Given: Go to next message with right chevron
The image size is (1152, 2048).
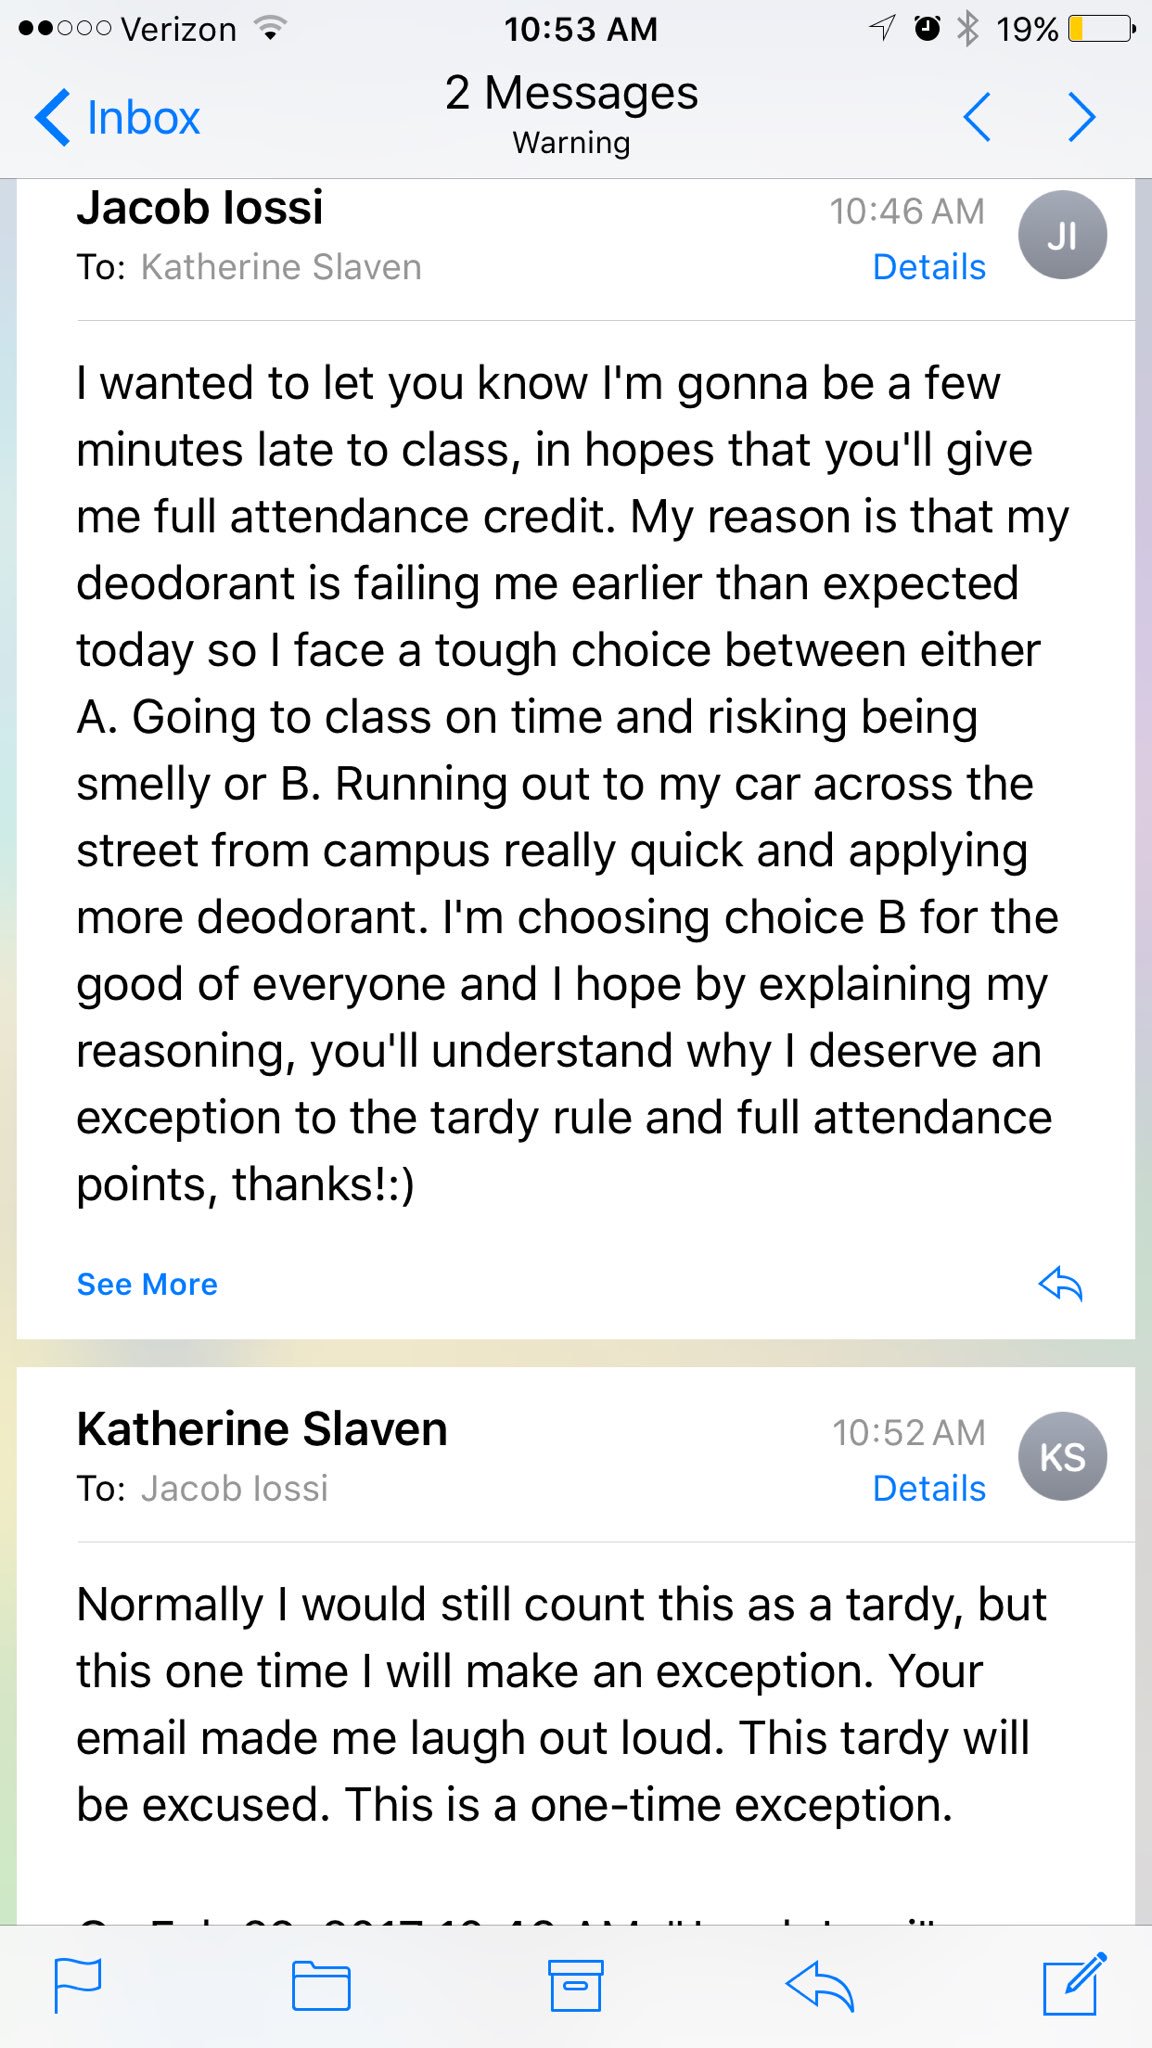Looking at the screenshot, I should [x=1082, y=118].
